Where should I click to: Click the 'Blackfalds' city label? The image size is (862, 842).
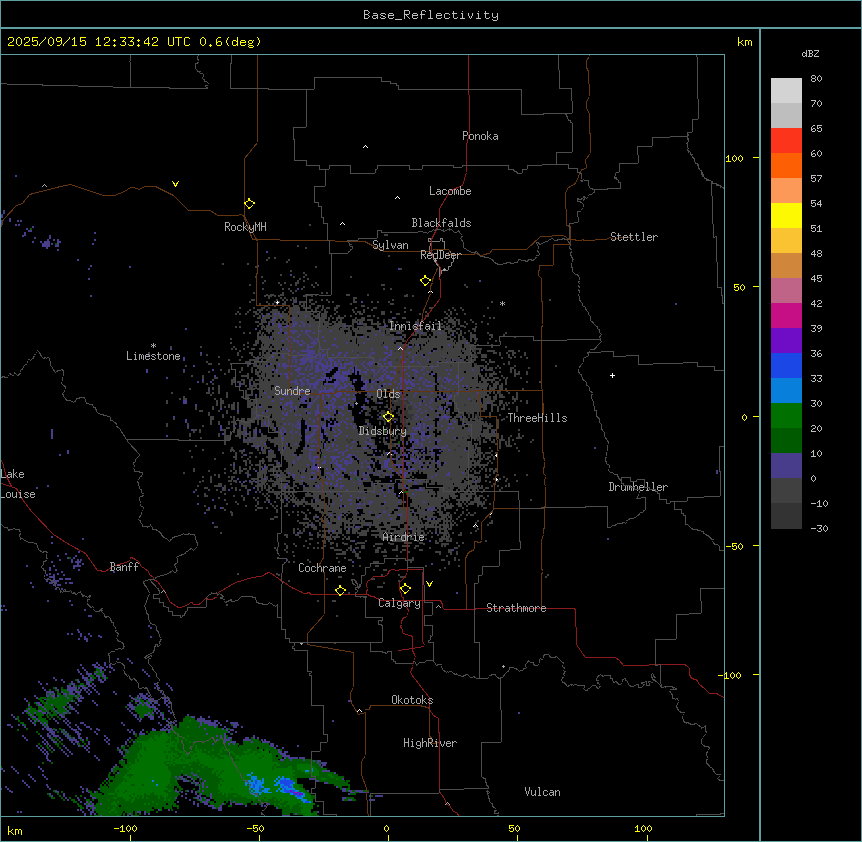tap(441, 223)
